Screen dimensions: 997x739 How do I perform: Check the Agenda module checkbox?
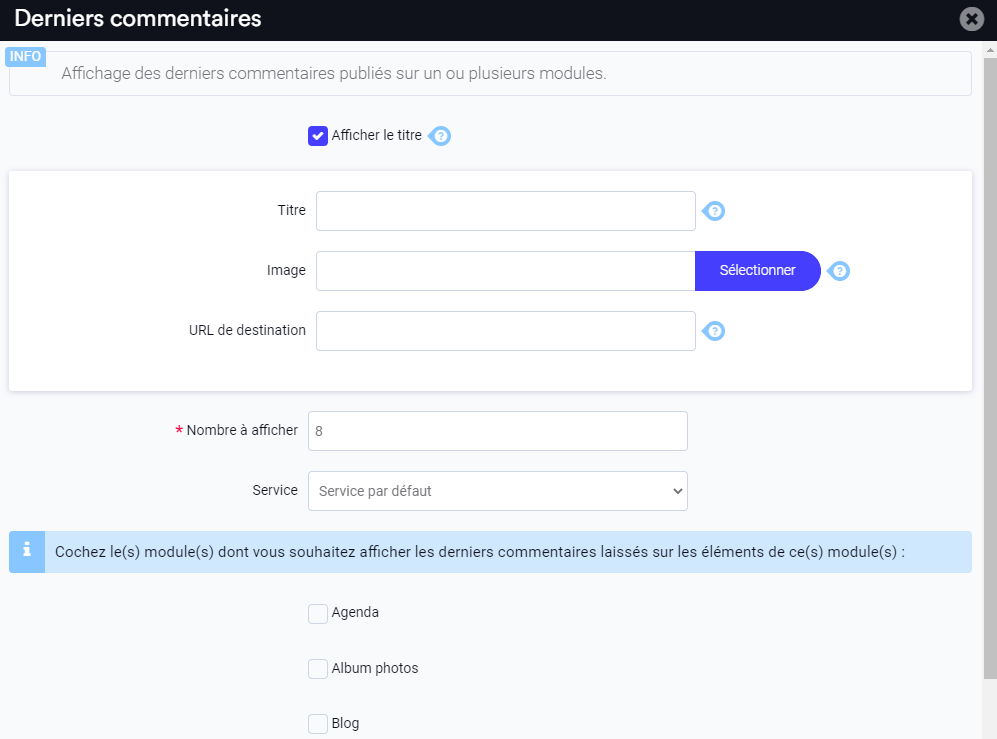pyautogui.click(x=318, y=614)
